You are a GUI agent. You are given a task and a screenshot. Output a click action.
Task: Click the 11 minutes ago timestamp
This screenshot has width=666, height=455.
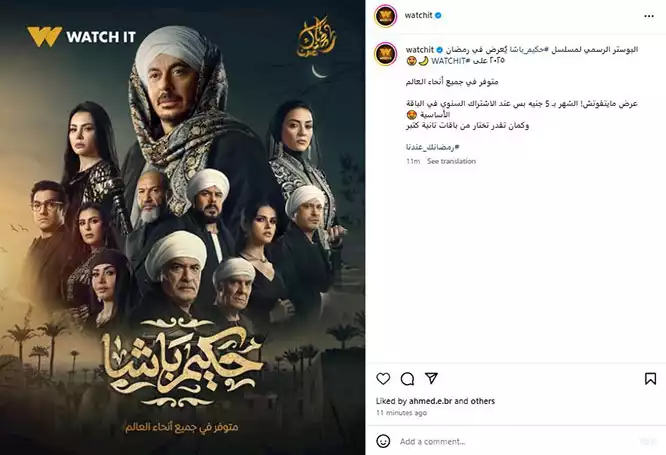click(x=401, y=413)
